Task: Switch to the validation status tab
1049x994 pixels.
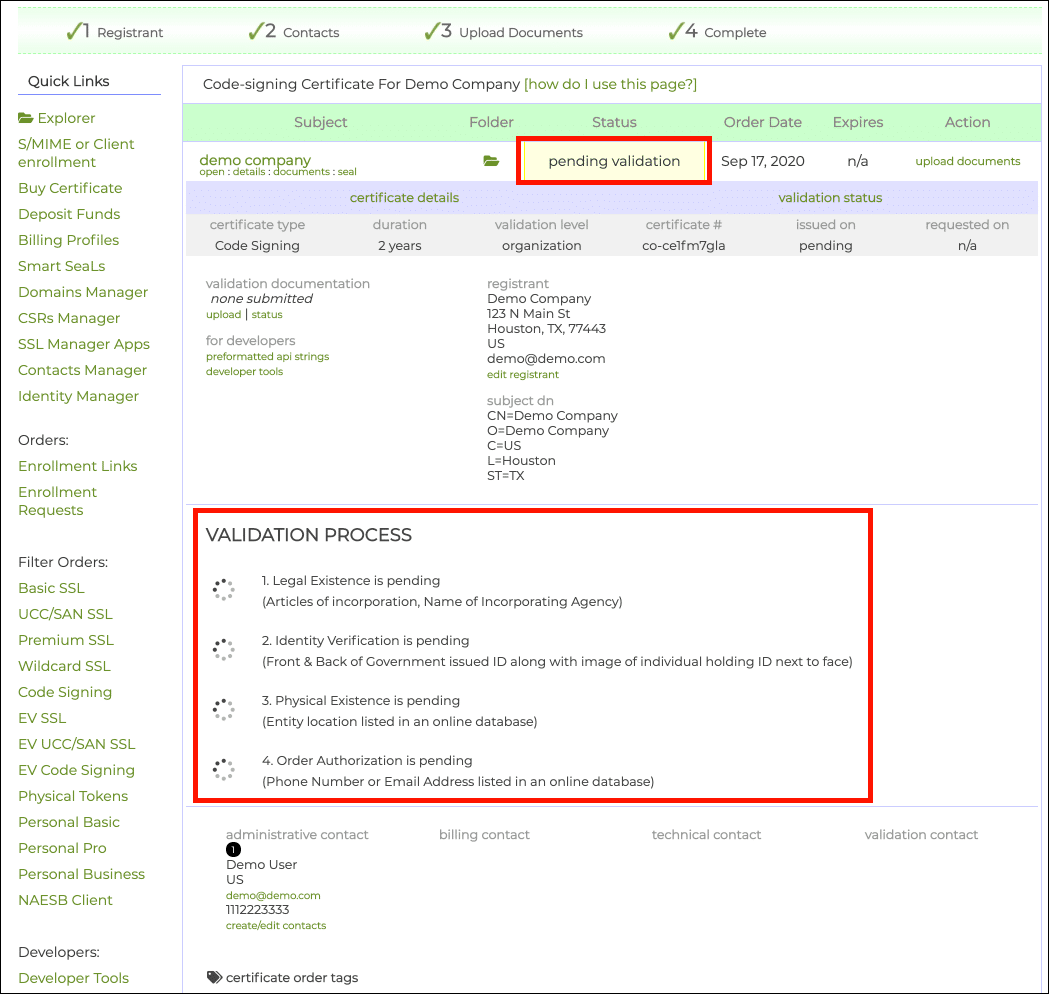Action: pyautogui.click(x=830, y=197)
